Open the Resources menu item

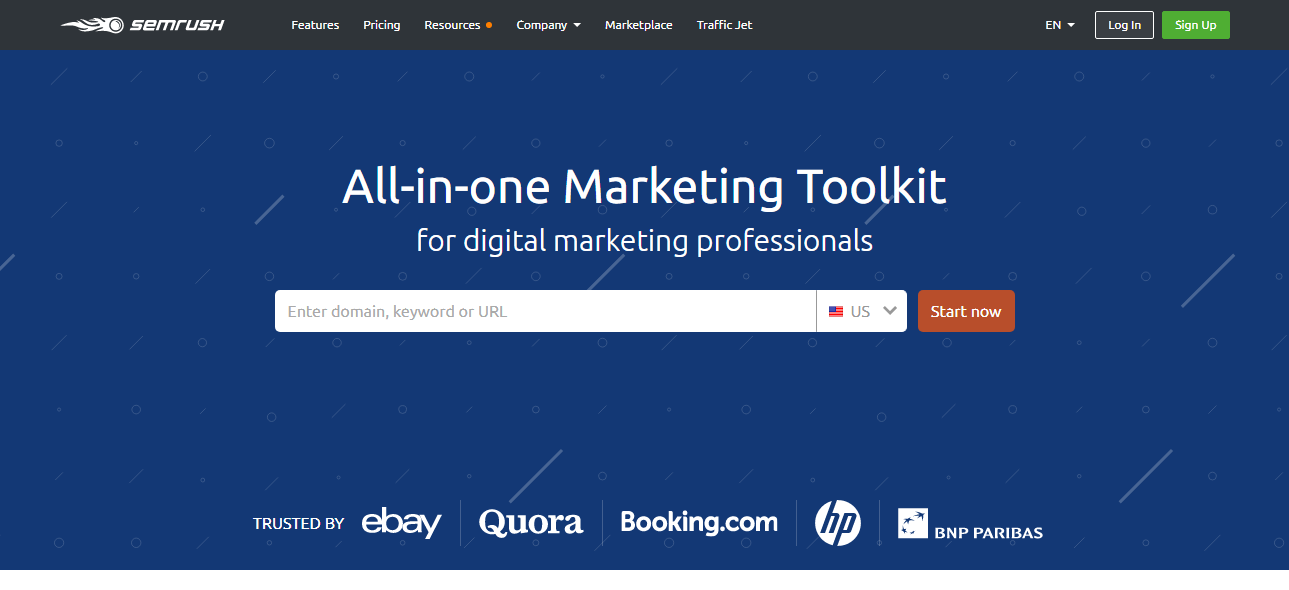point(458,25)
